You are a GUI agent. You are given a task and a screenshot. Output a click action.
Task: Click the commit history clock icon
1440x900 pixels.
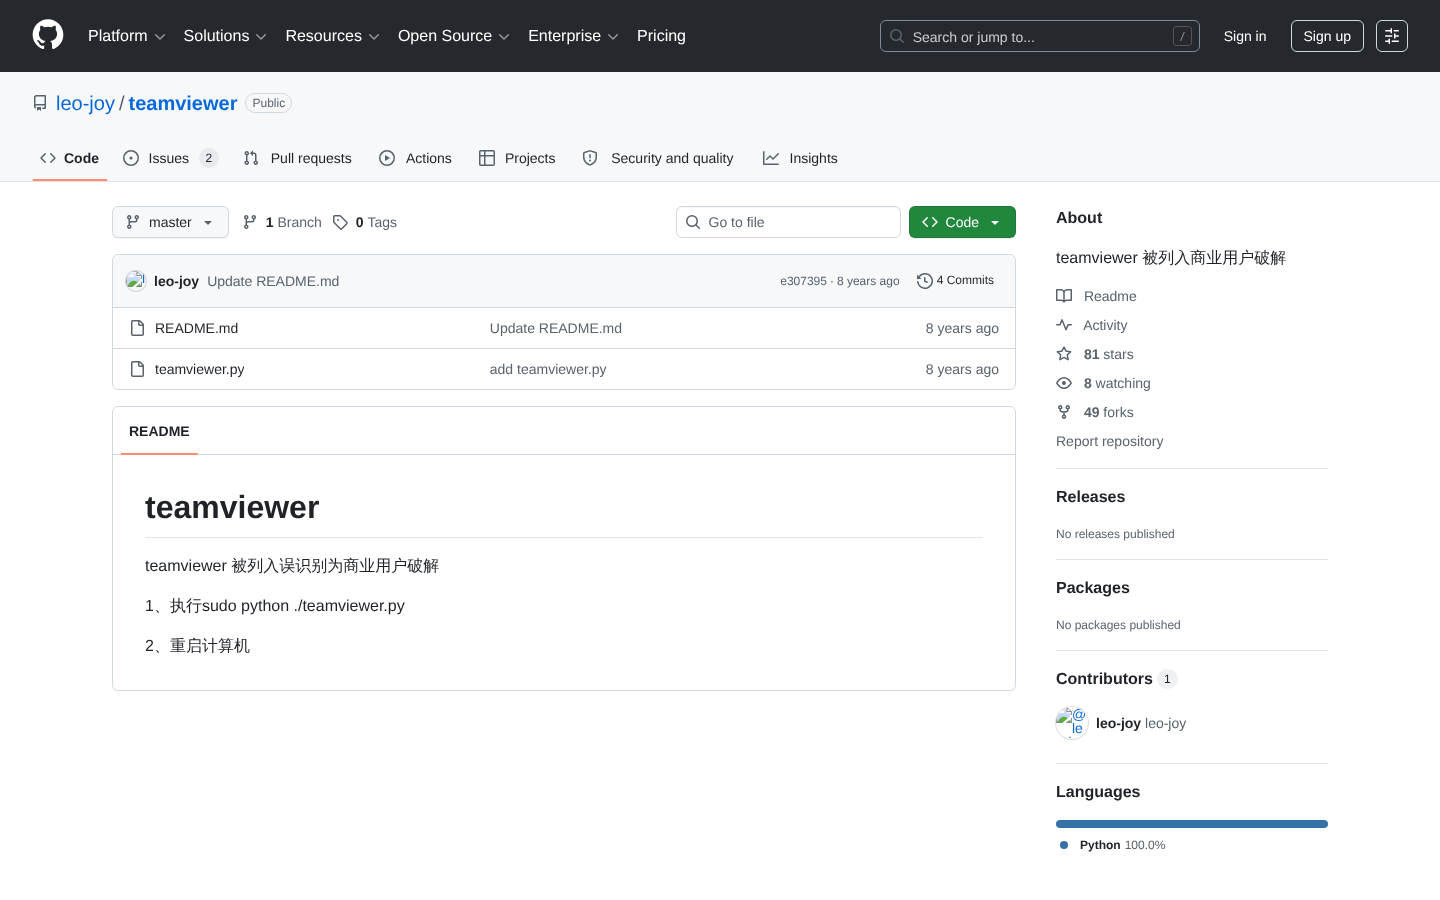(x=925, y=281)
